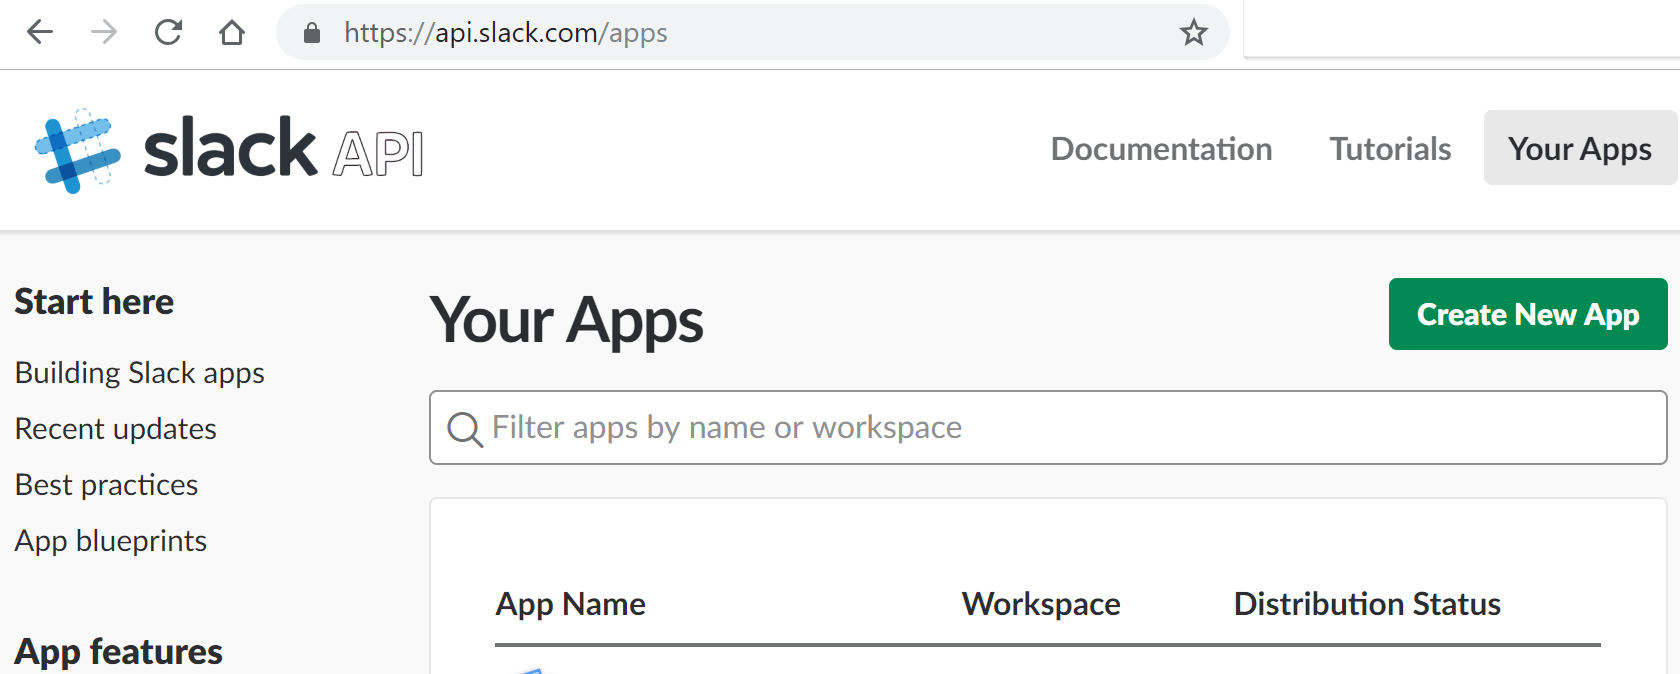
Task: Go back using the browser back arrow
Action: pyautogui.click(x=40, y=33)
